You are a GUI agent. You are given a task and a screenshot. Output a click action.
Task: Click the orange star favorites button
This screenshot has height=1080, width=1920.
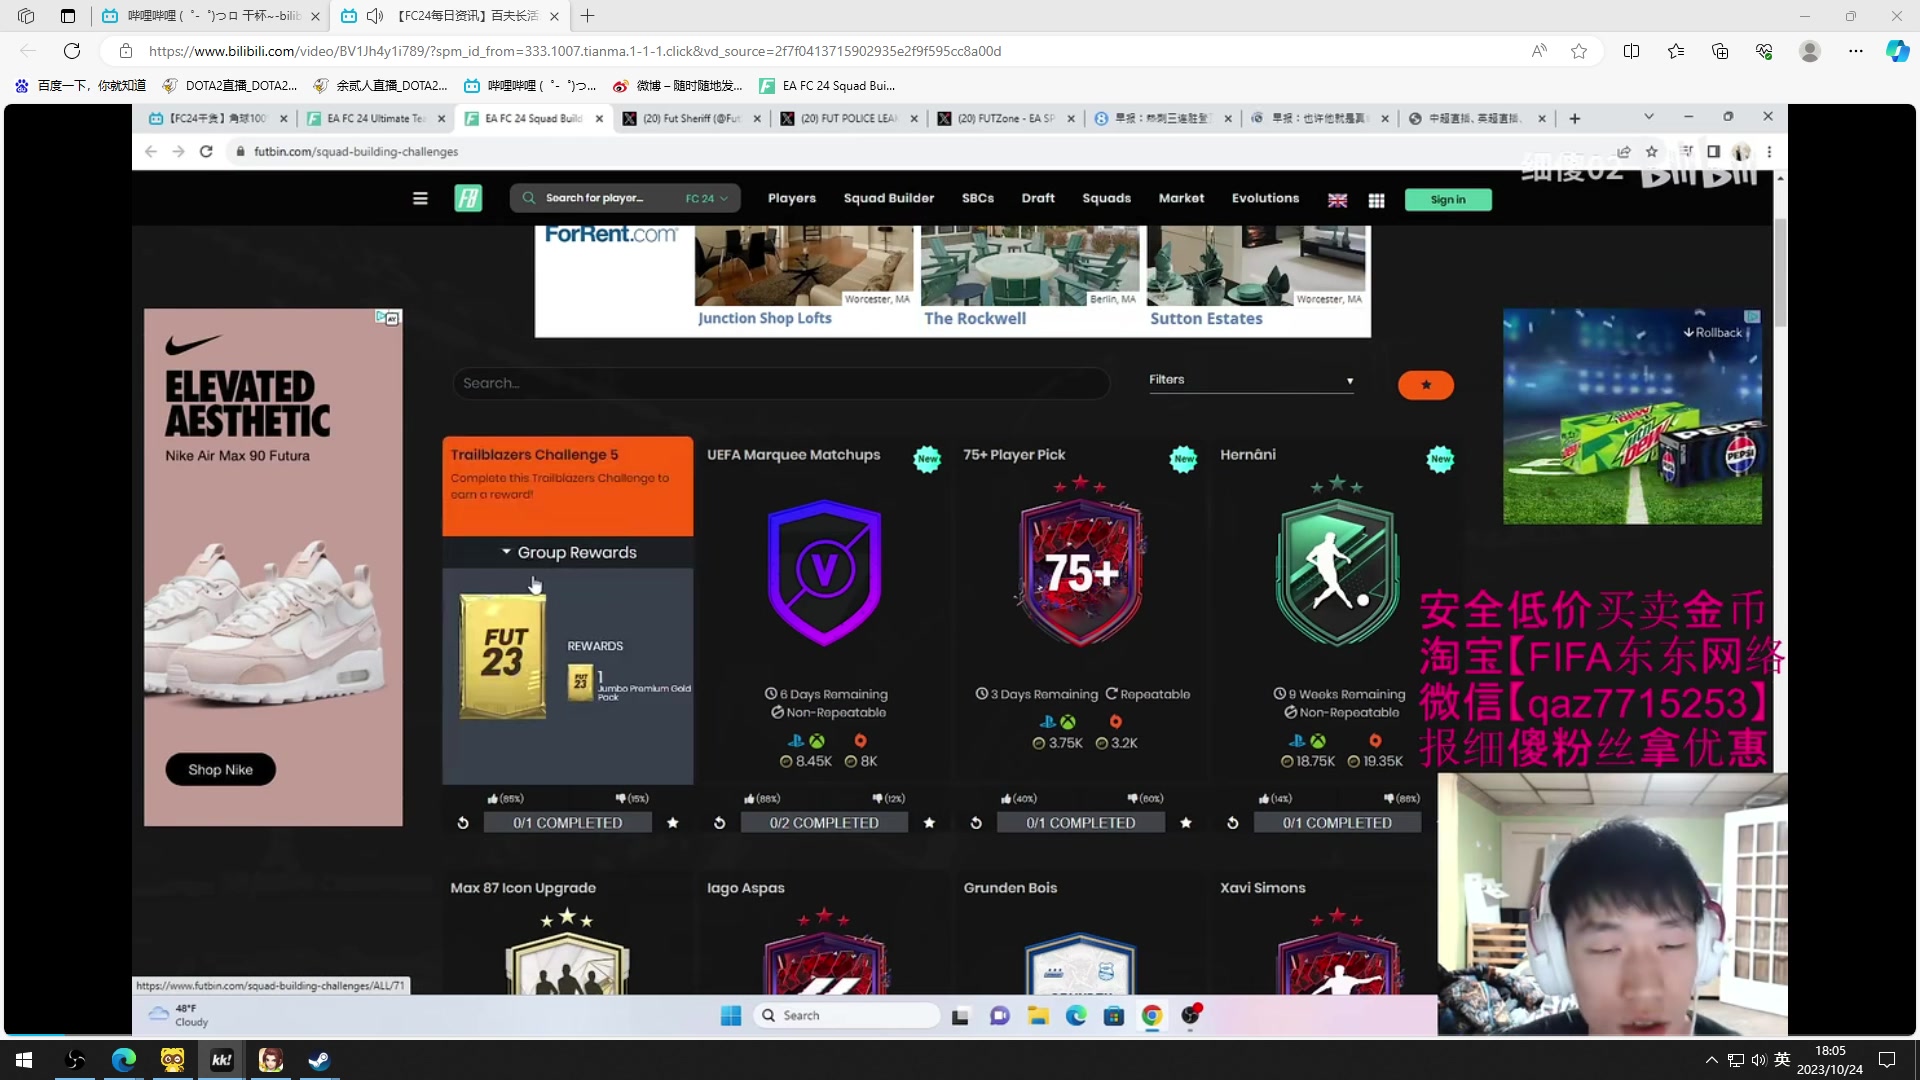[x=1425, y=385]
